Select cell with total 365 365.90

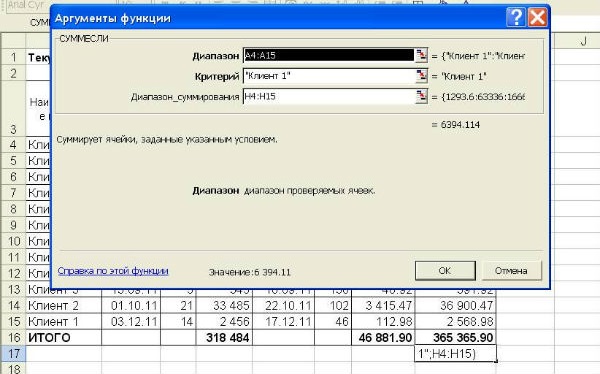coord(455,338)
